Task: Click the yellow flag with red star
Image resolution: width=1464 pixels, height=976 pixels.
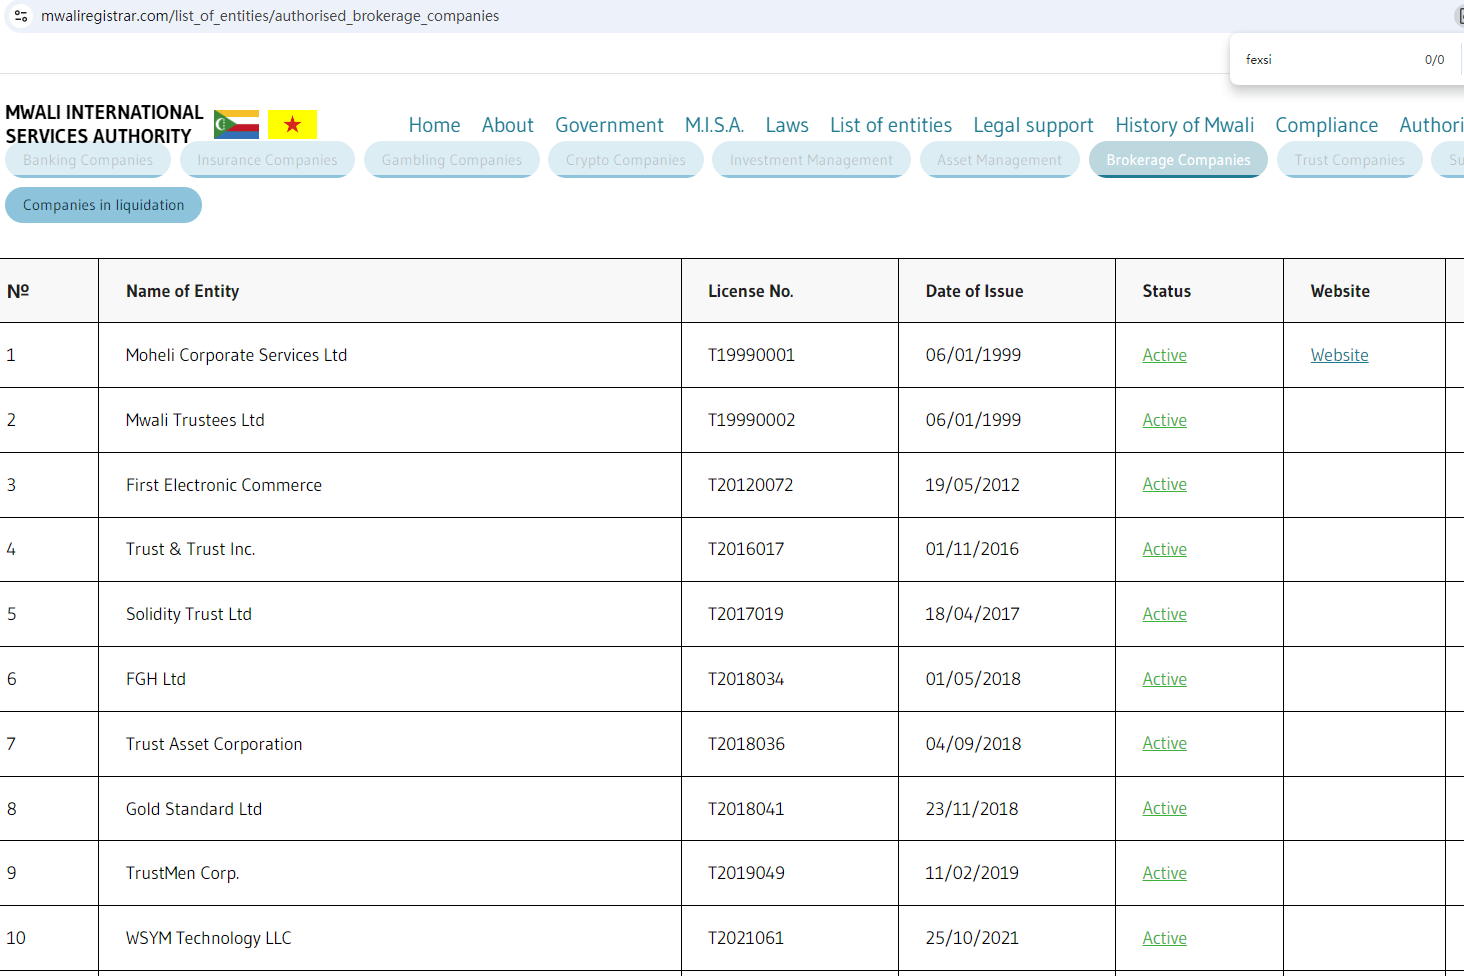Action: click(292, 125)
